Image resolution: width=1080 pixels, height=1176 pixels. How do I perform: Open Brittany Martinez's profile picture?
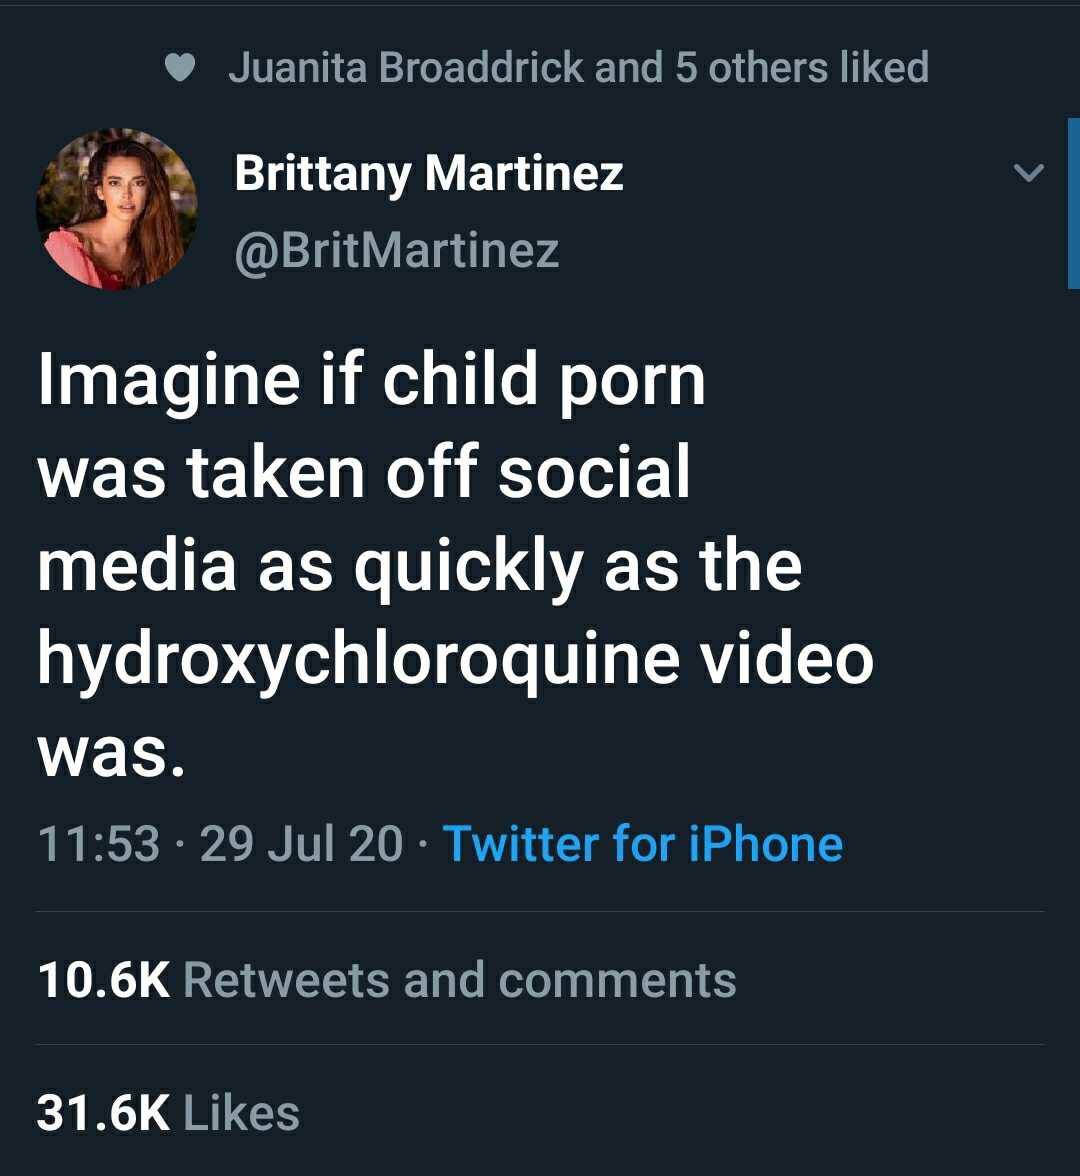(x=116, y=209)
